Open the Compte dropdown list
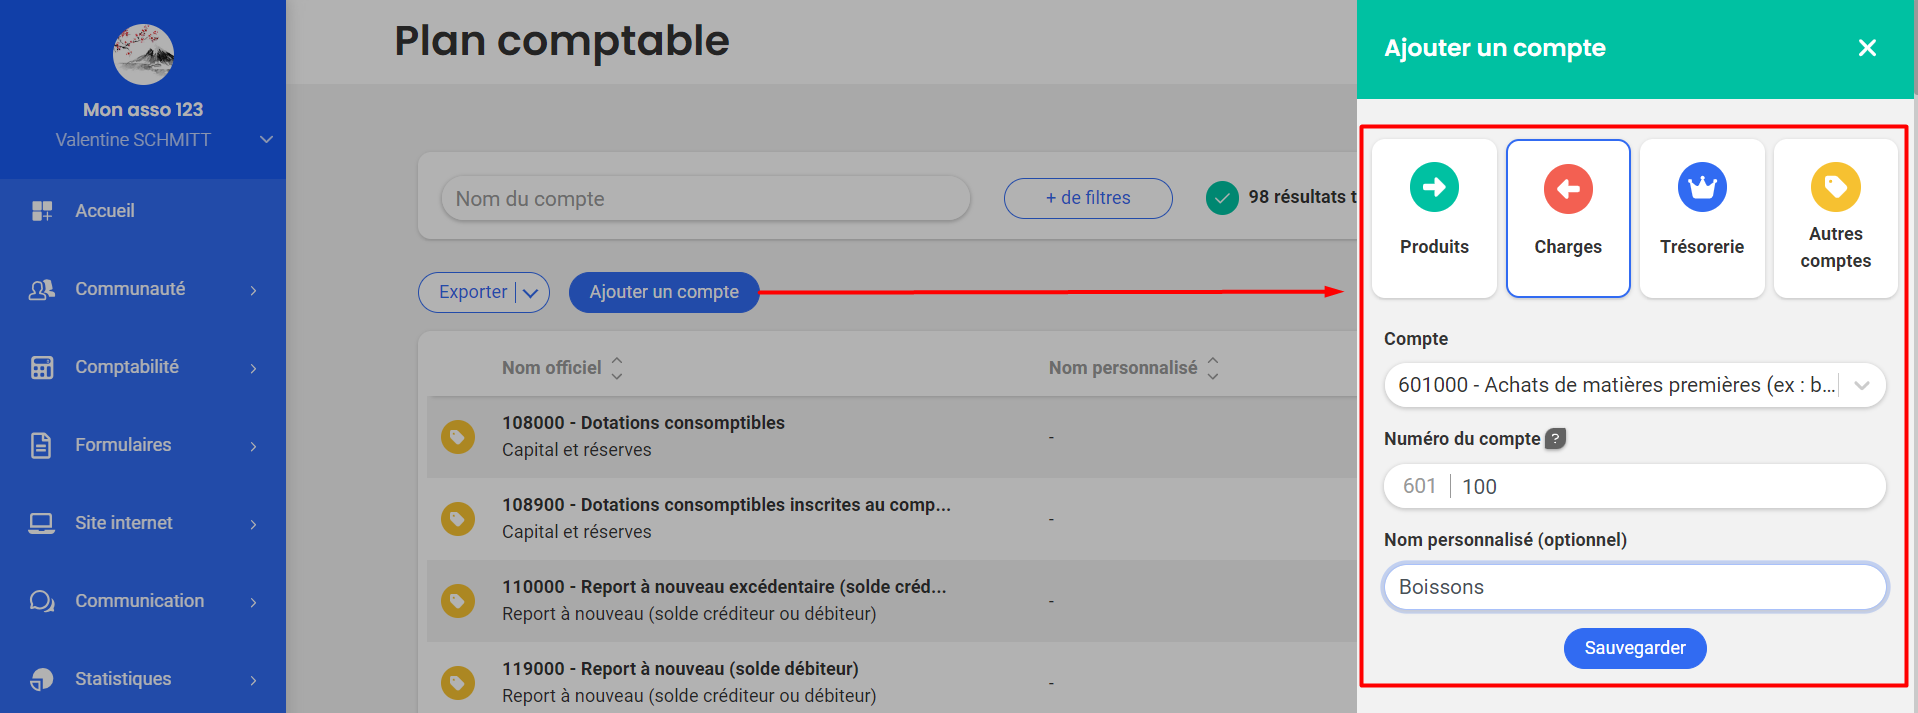Image resolution: width=1918 pixels, height=713 pixels. pos(1861,385)
